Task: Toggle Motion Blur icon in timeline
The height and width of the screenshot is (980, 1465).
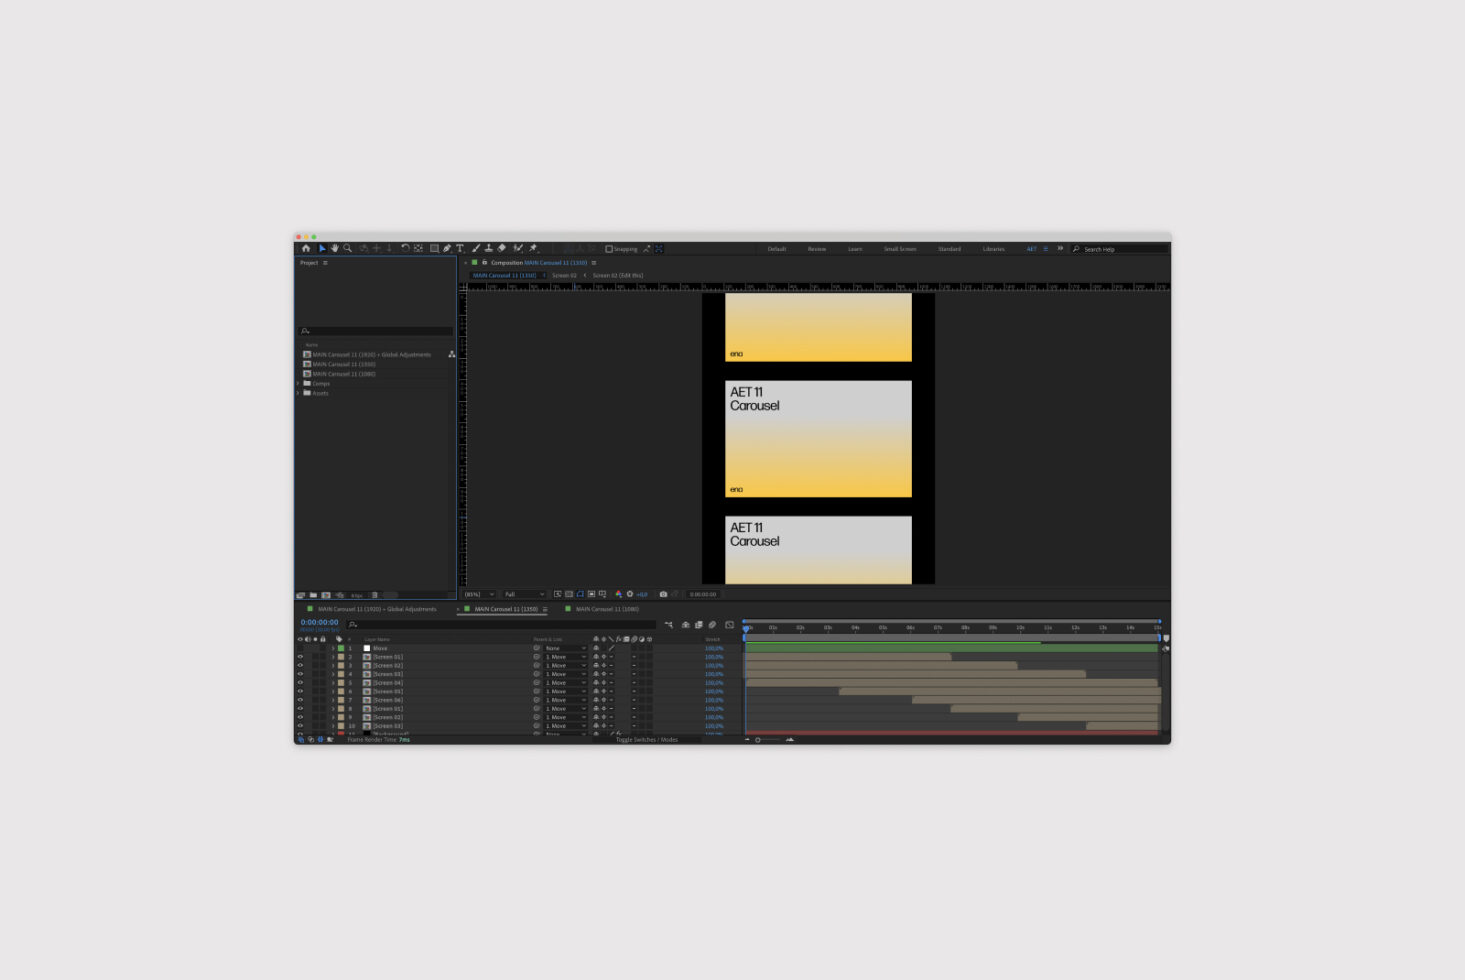Action: pos(712,625)
